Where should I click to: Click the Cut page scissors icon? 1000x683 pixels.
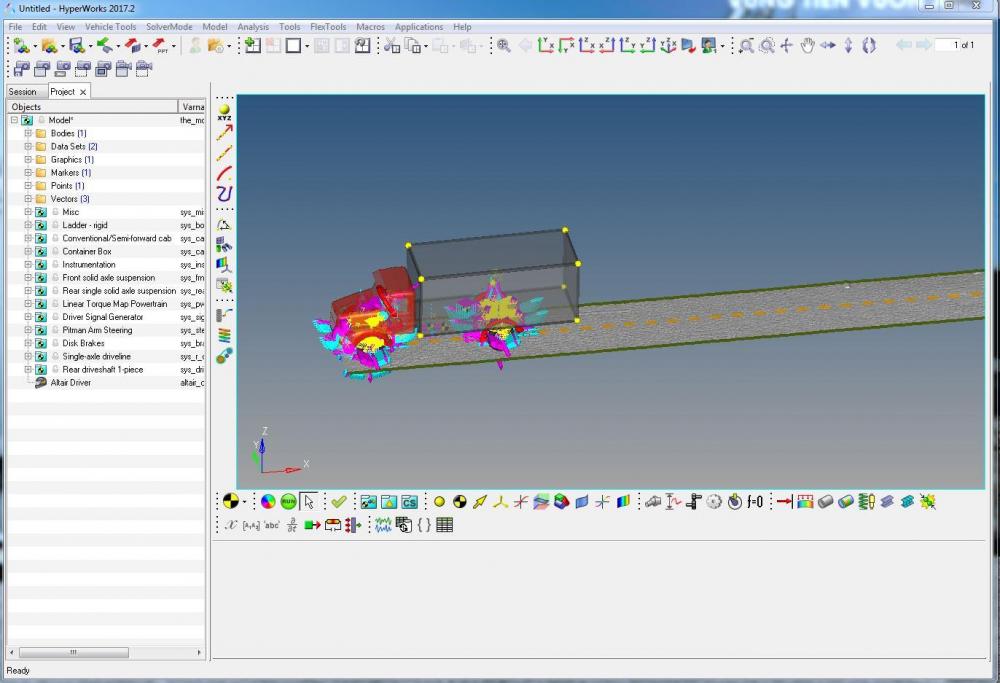[x=392, y=45]
